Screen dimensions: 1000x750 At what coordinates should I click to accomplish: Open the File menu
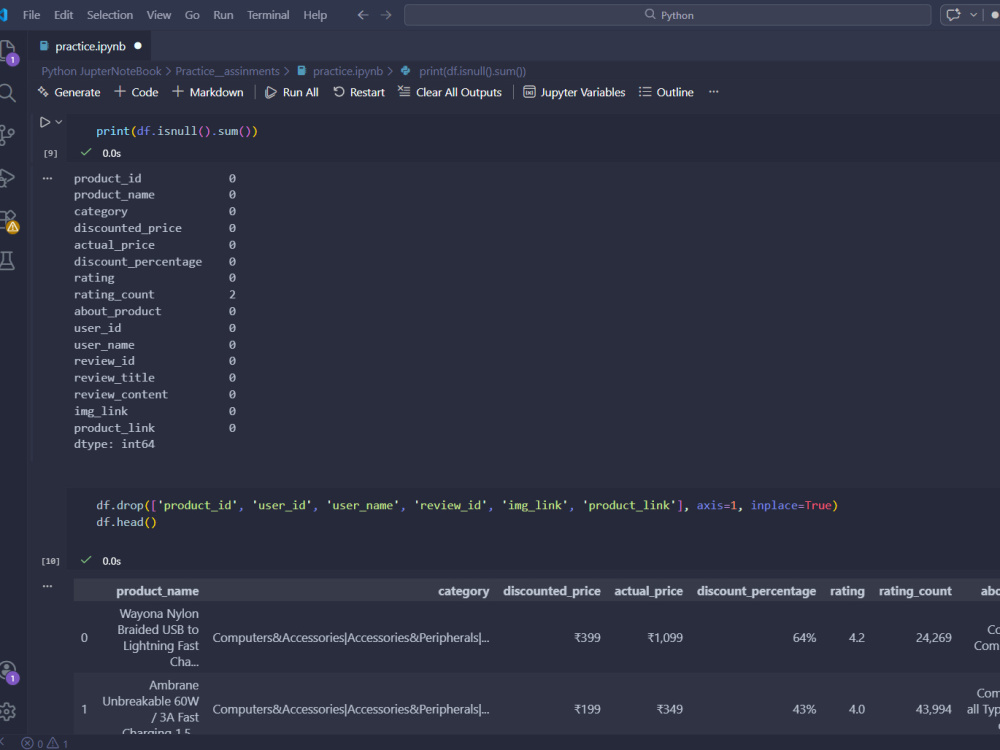pyautogui.click(x=31, y=15)
